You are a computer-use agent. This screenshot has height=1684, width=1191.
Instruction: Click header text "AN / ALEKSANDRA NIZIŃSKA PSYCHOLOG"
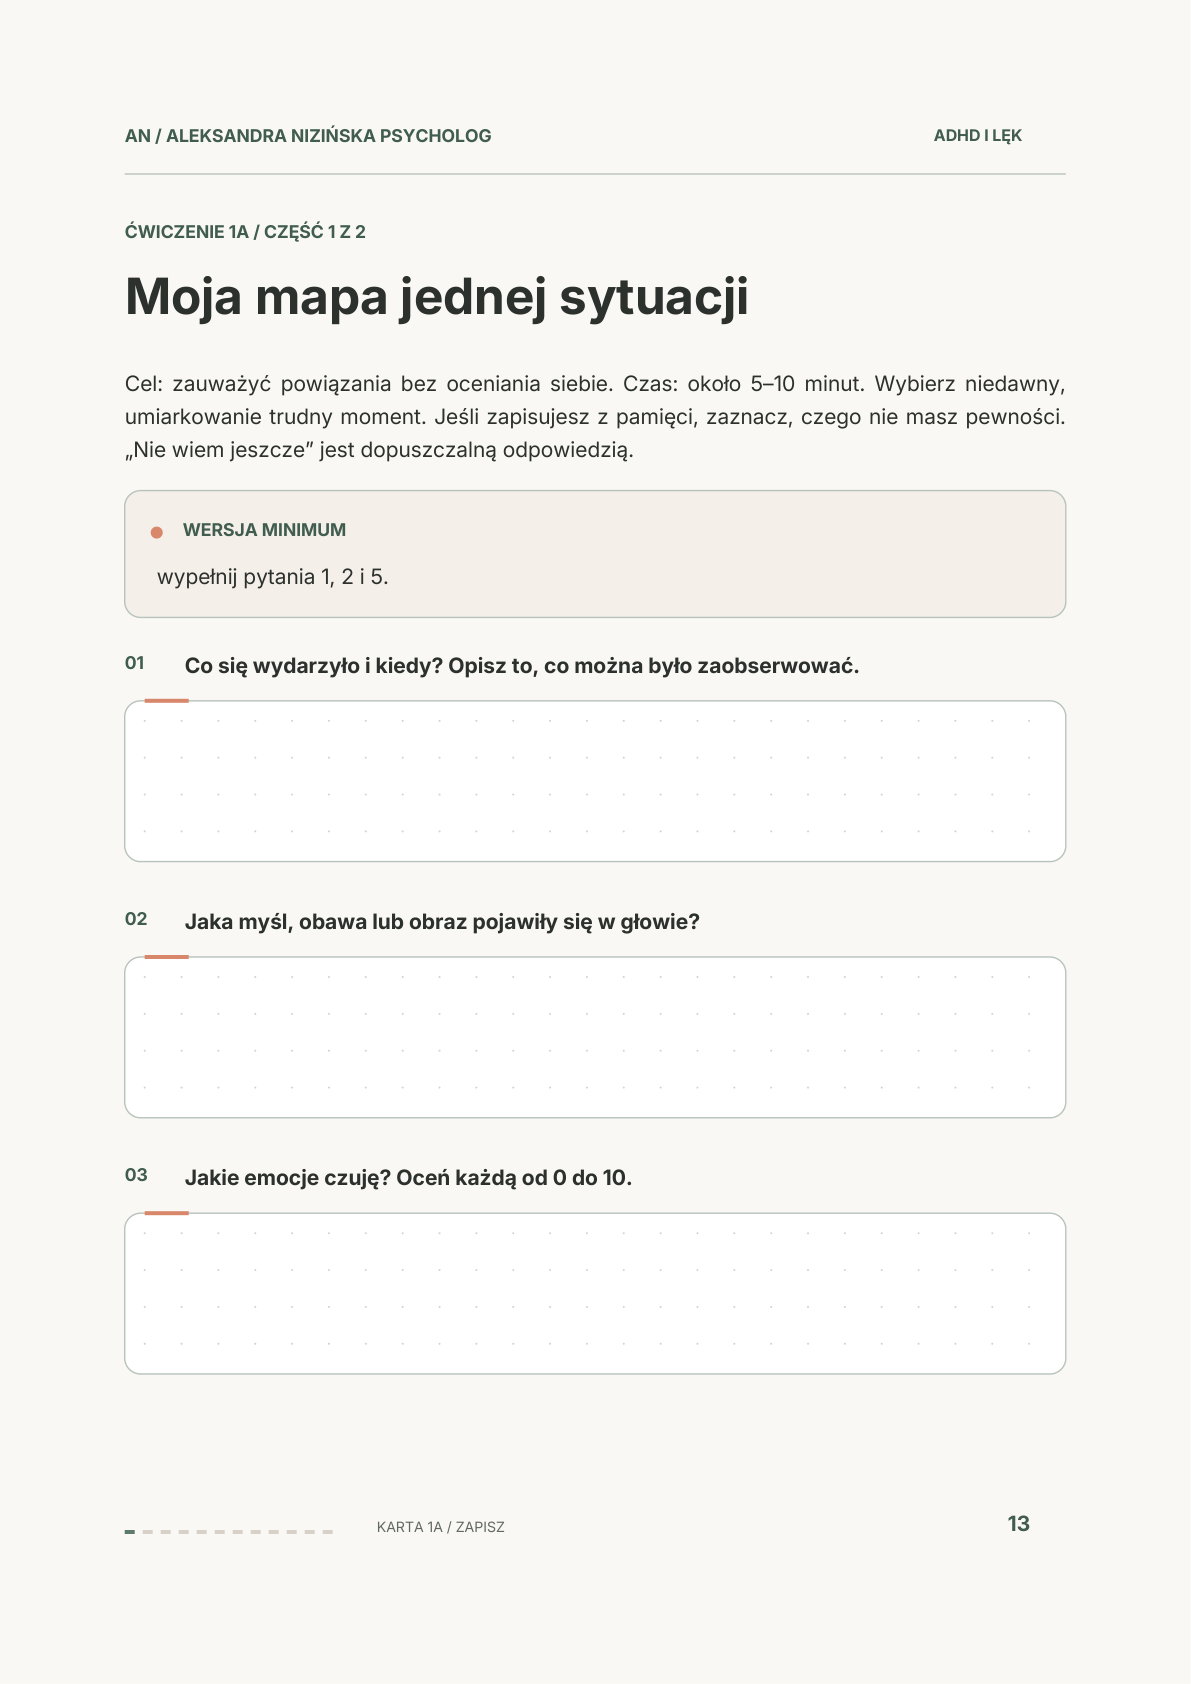pos(308,136)
